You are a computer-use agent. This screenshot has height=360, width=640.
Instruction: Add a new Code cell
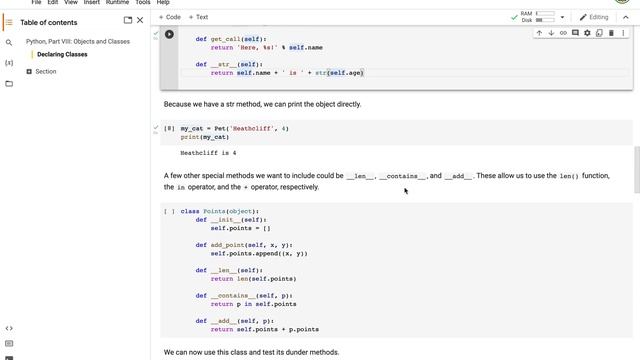coord(169,17)
